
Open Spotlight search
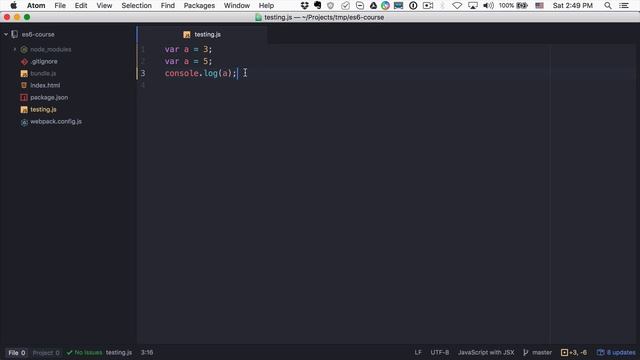pyautogui.click(x=608, y=6)
